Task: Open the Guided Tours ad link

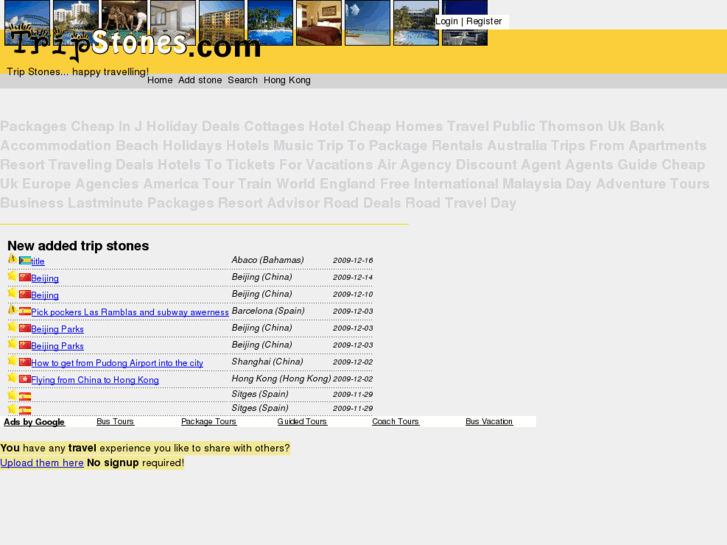Action: point(302,422)
